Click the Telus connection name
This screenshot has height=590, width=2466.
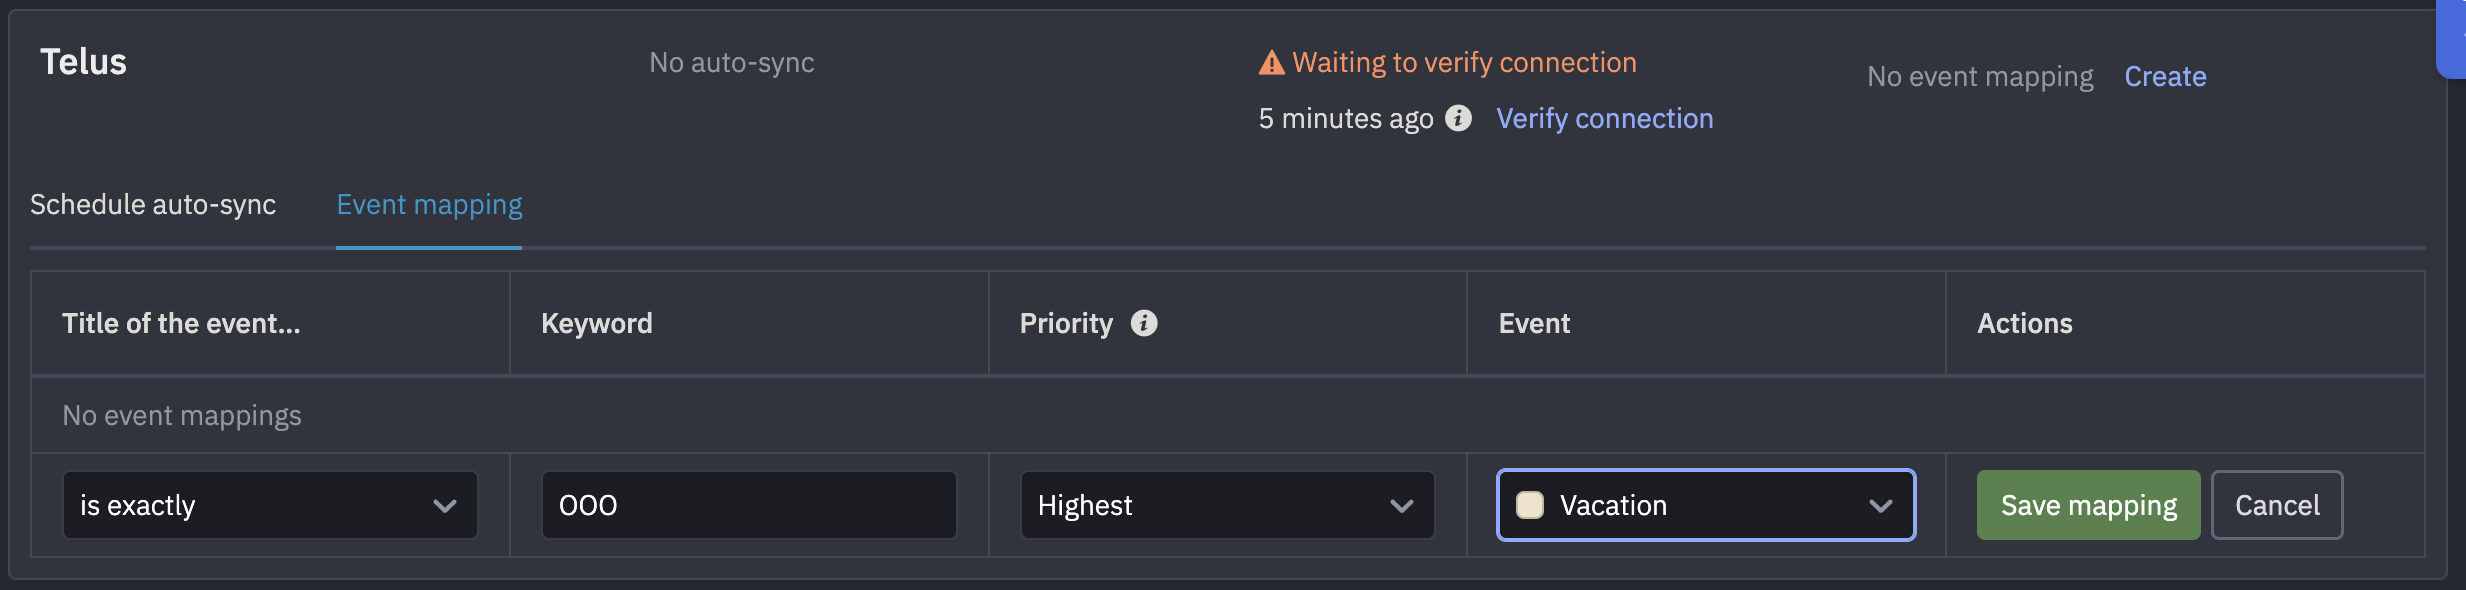point(83,61)
